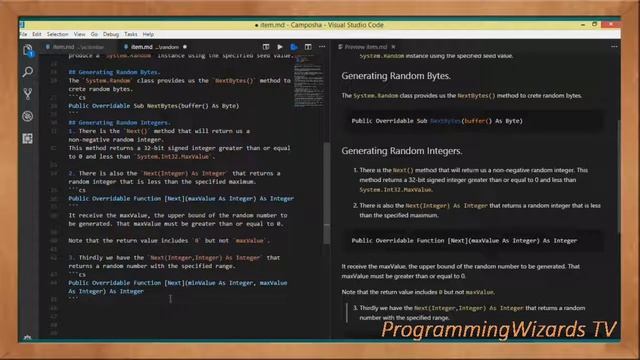Open the Debug menu

click(111, 34)
